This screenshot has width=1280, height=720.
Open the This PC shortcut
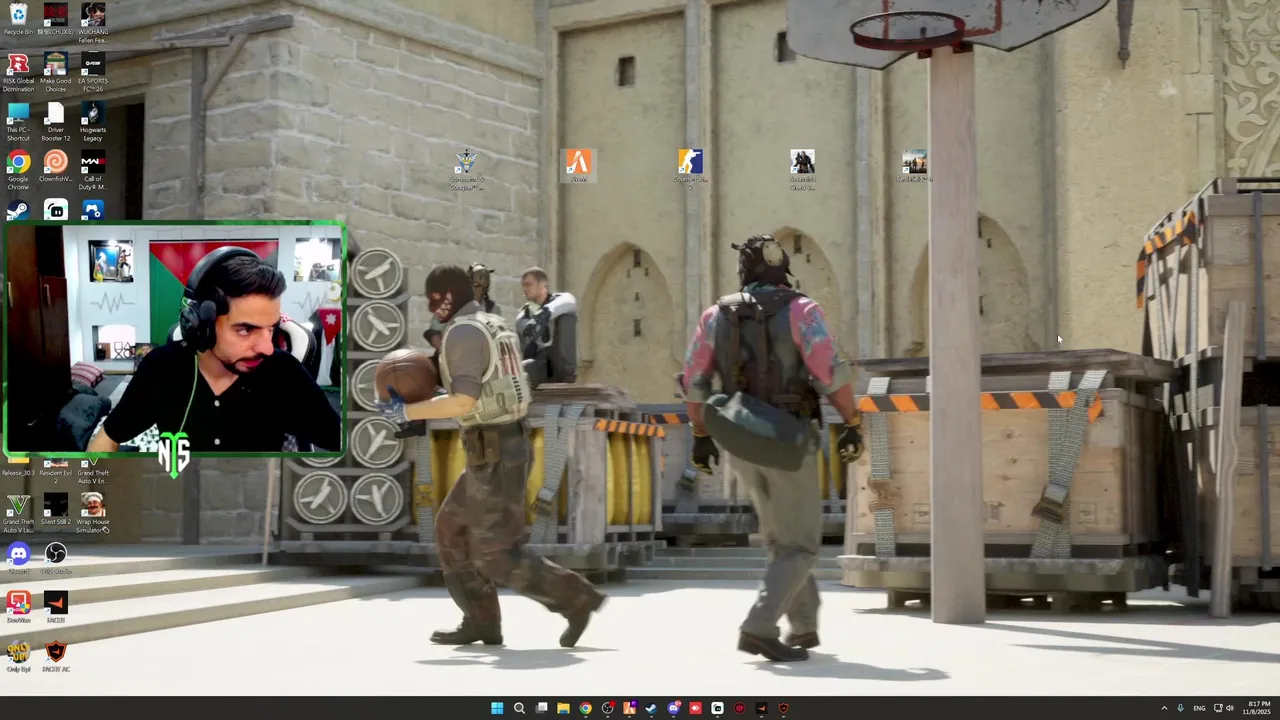click(18, 121)
